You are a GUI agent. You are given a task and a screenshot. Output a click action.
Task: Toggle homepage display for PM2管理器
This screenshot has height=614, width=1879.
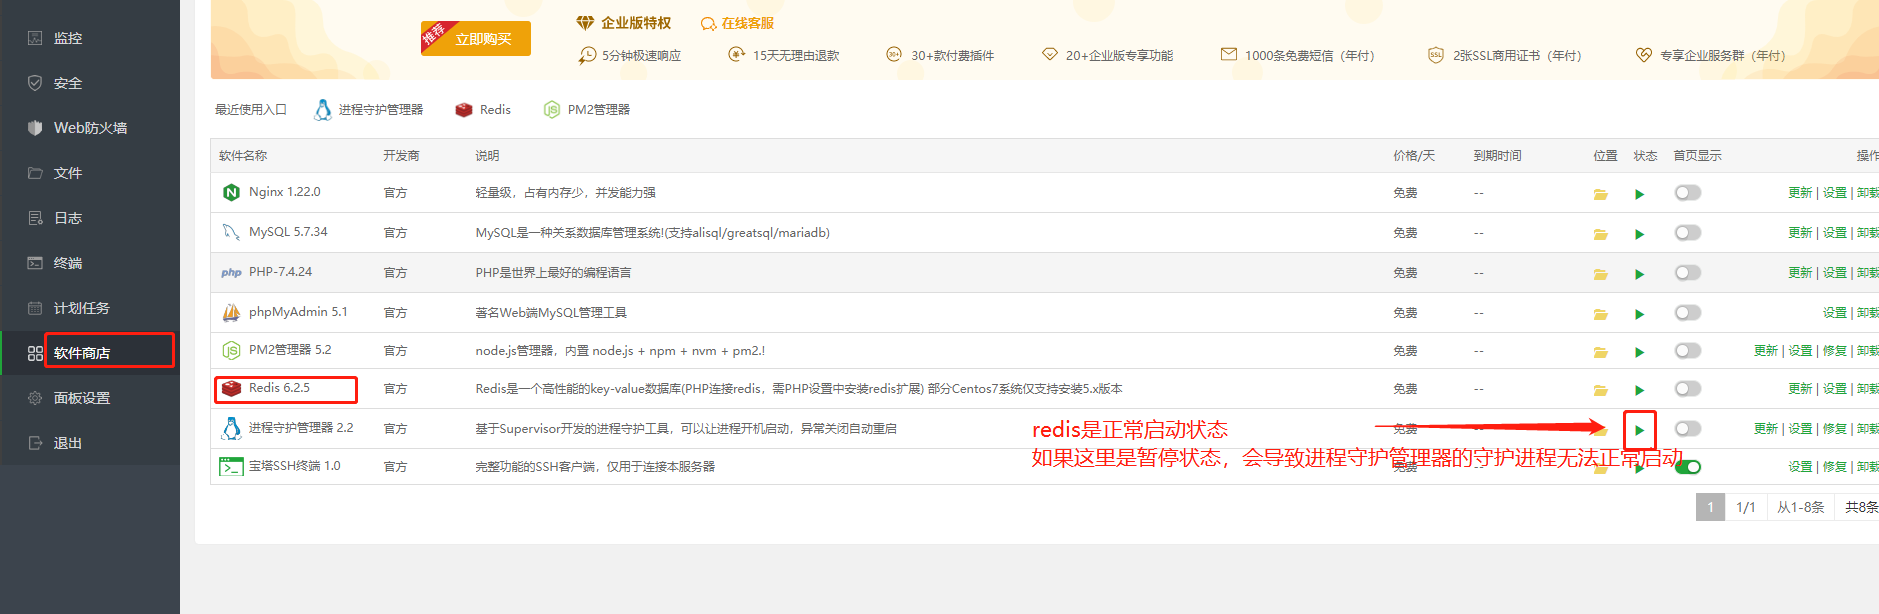(x=1688, y=351)
